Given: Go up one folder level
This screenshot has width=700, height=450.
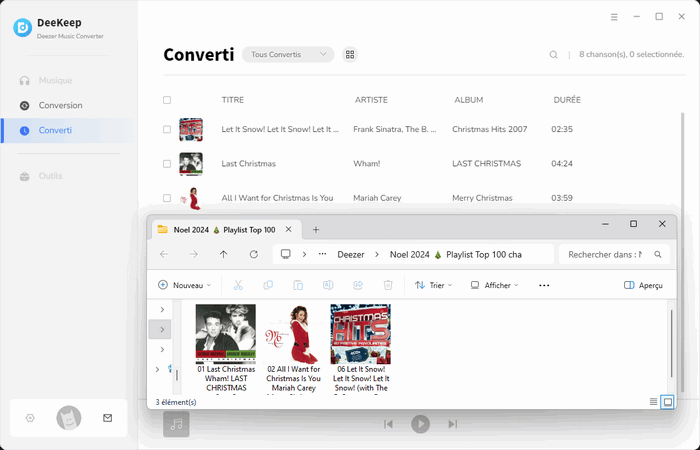Looking at the screenshot, I should click(x=223, y=254).
